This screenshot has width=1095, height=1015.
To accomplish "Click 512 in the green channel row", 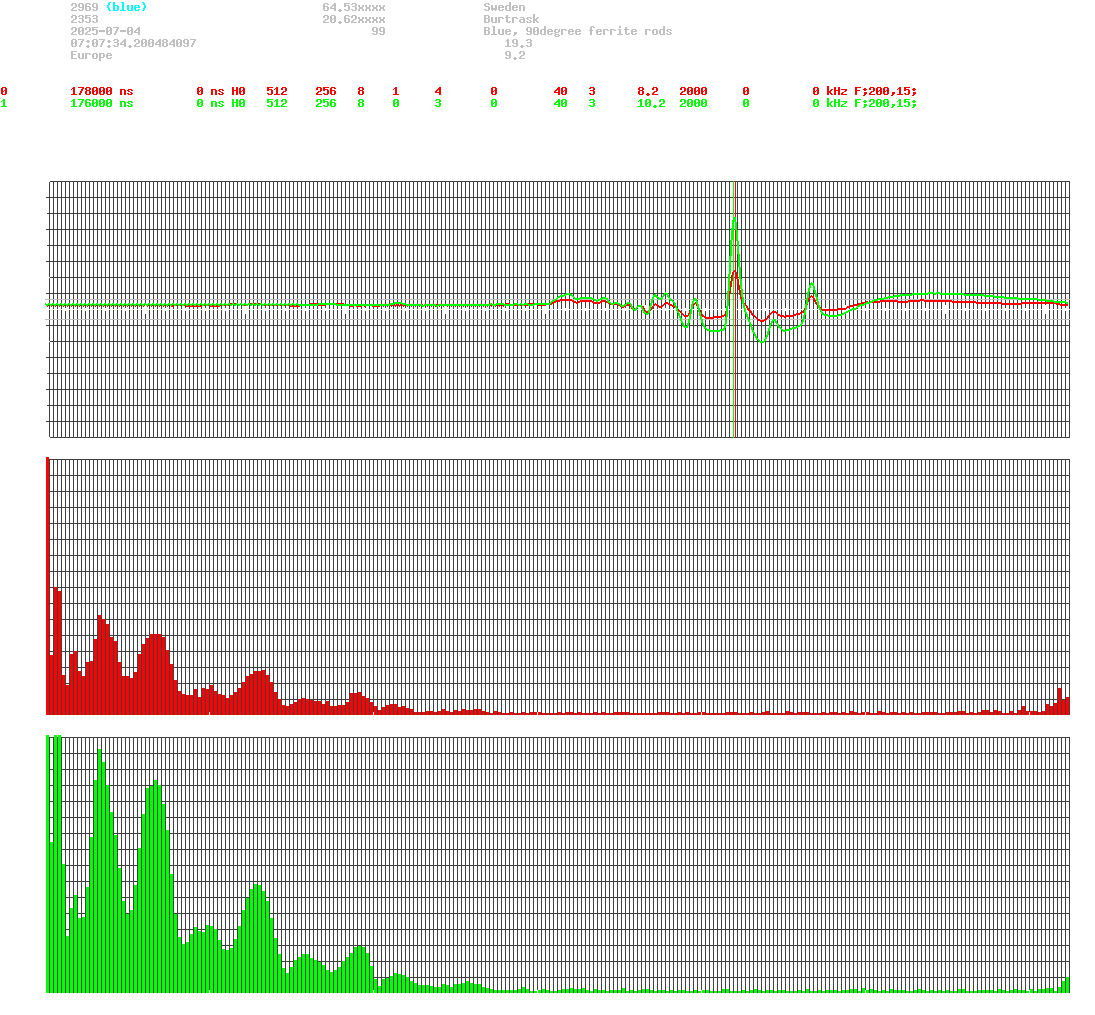I will click(277, 103).
